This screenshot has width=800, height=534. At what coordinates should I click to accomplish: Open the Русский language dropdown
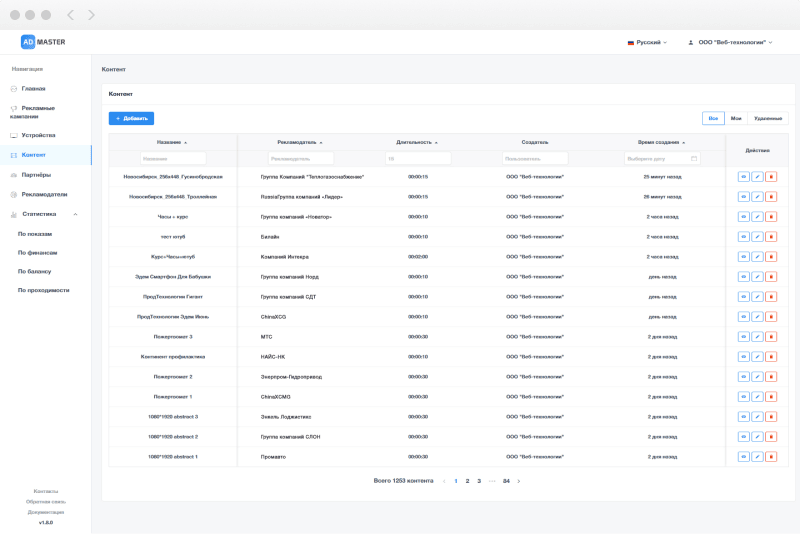647,43
